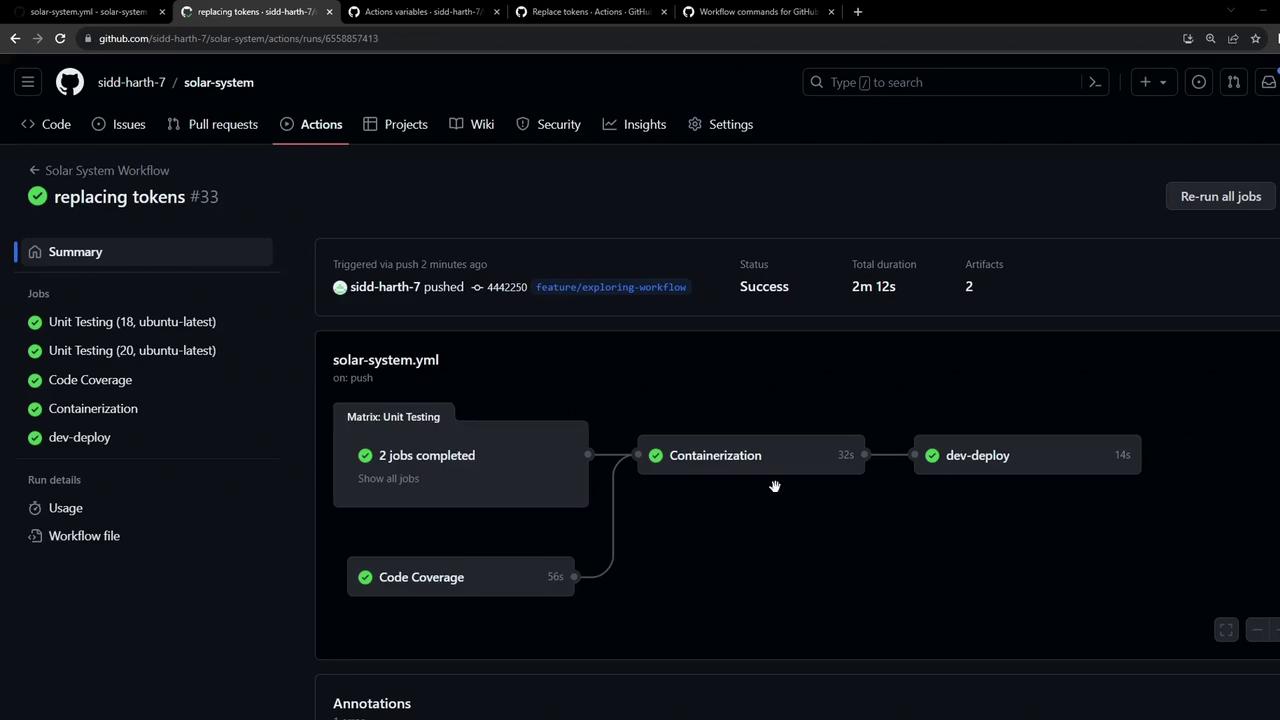
Task: Open the Settings repository tab
Action: pos(721,124)
